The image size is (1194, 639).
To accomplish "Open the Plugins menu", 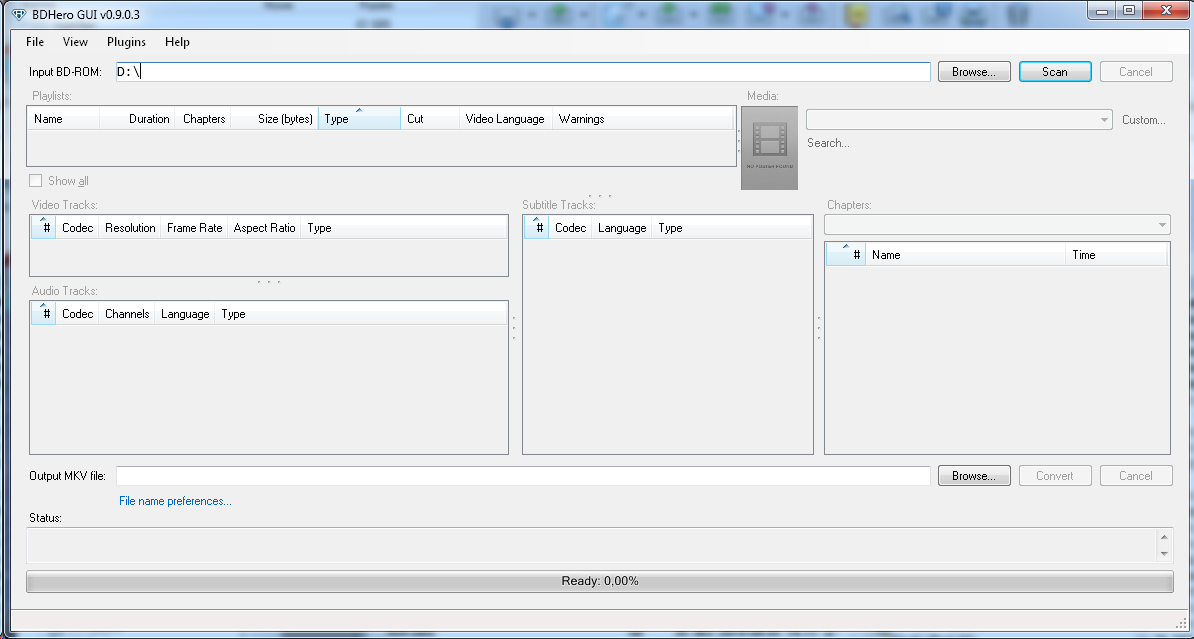I will pyautogui.click(x=126, y=42).
